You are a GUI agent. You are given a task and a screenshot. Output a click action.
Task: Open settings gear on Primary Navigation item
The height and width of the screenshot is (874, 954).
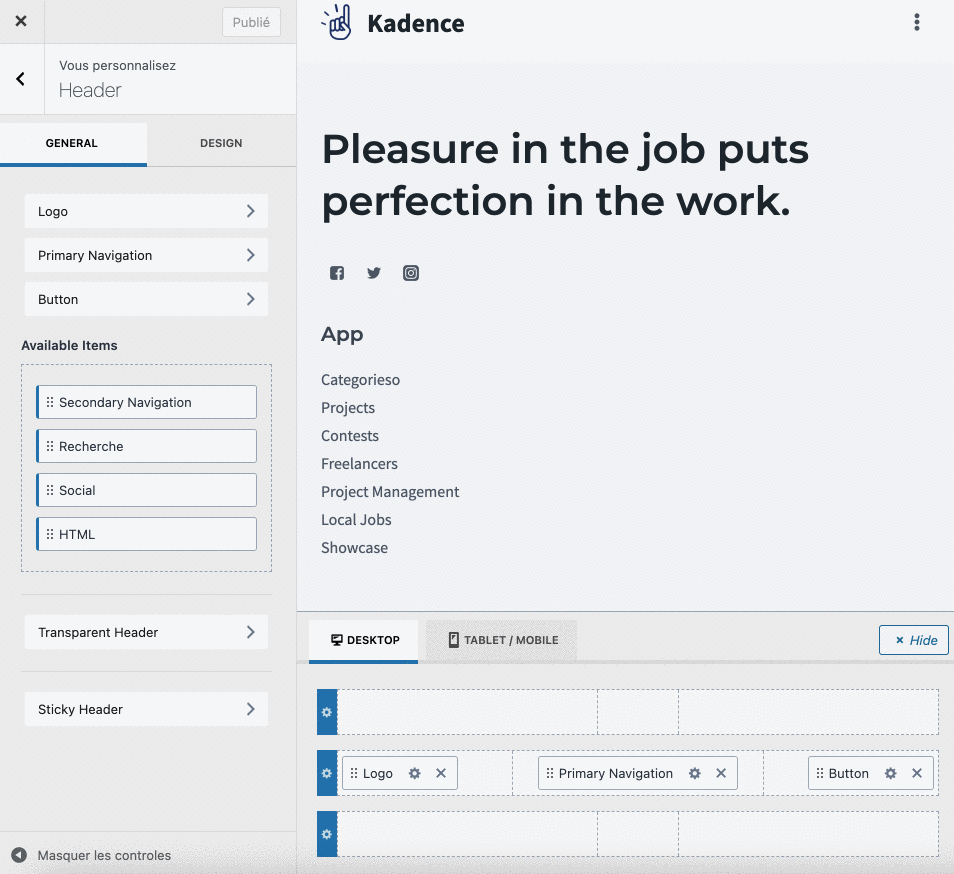pos(694,772)
